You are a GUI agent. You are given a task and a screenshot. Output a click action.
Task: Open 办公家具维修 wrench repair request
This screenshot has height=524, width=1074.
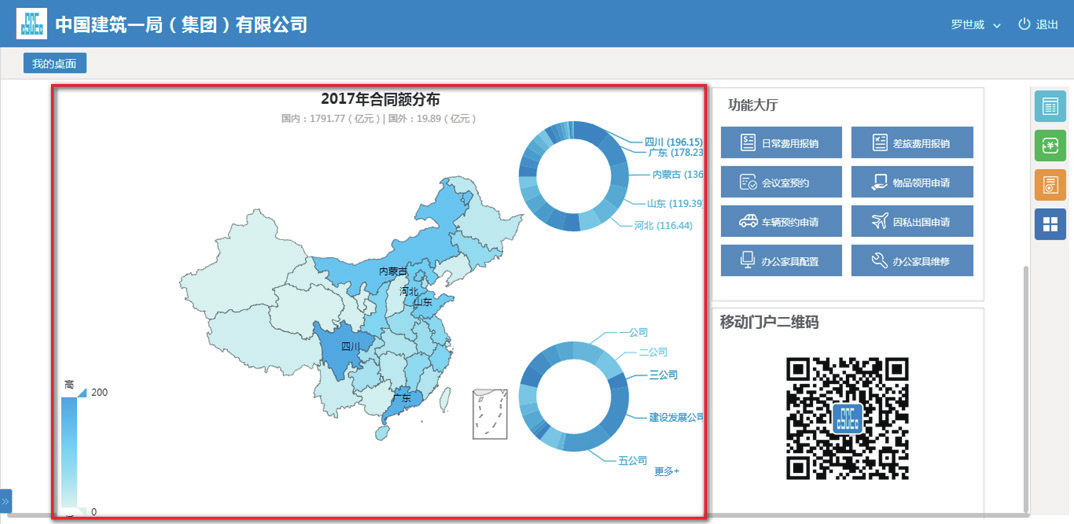pos(911,260)
